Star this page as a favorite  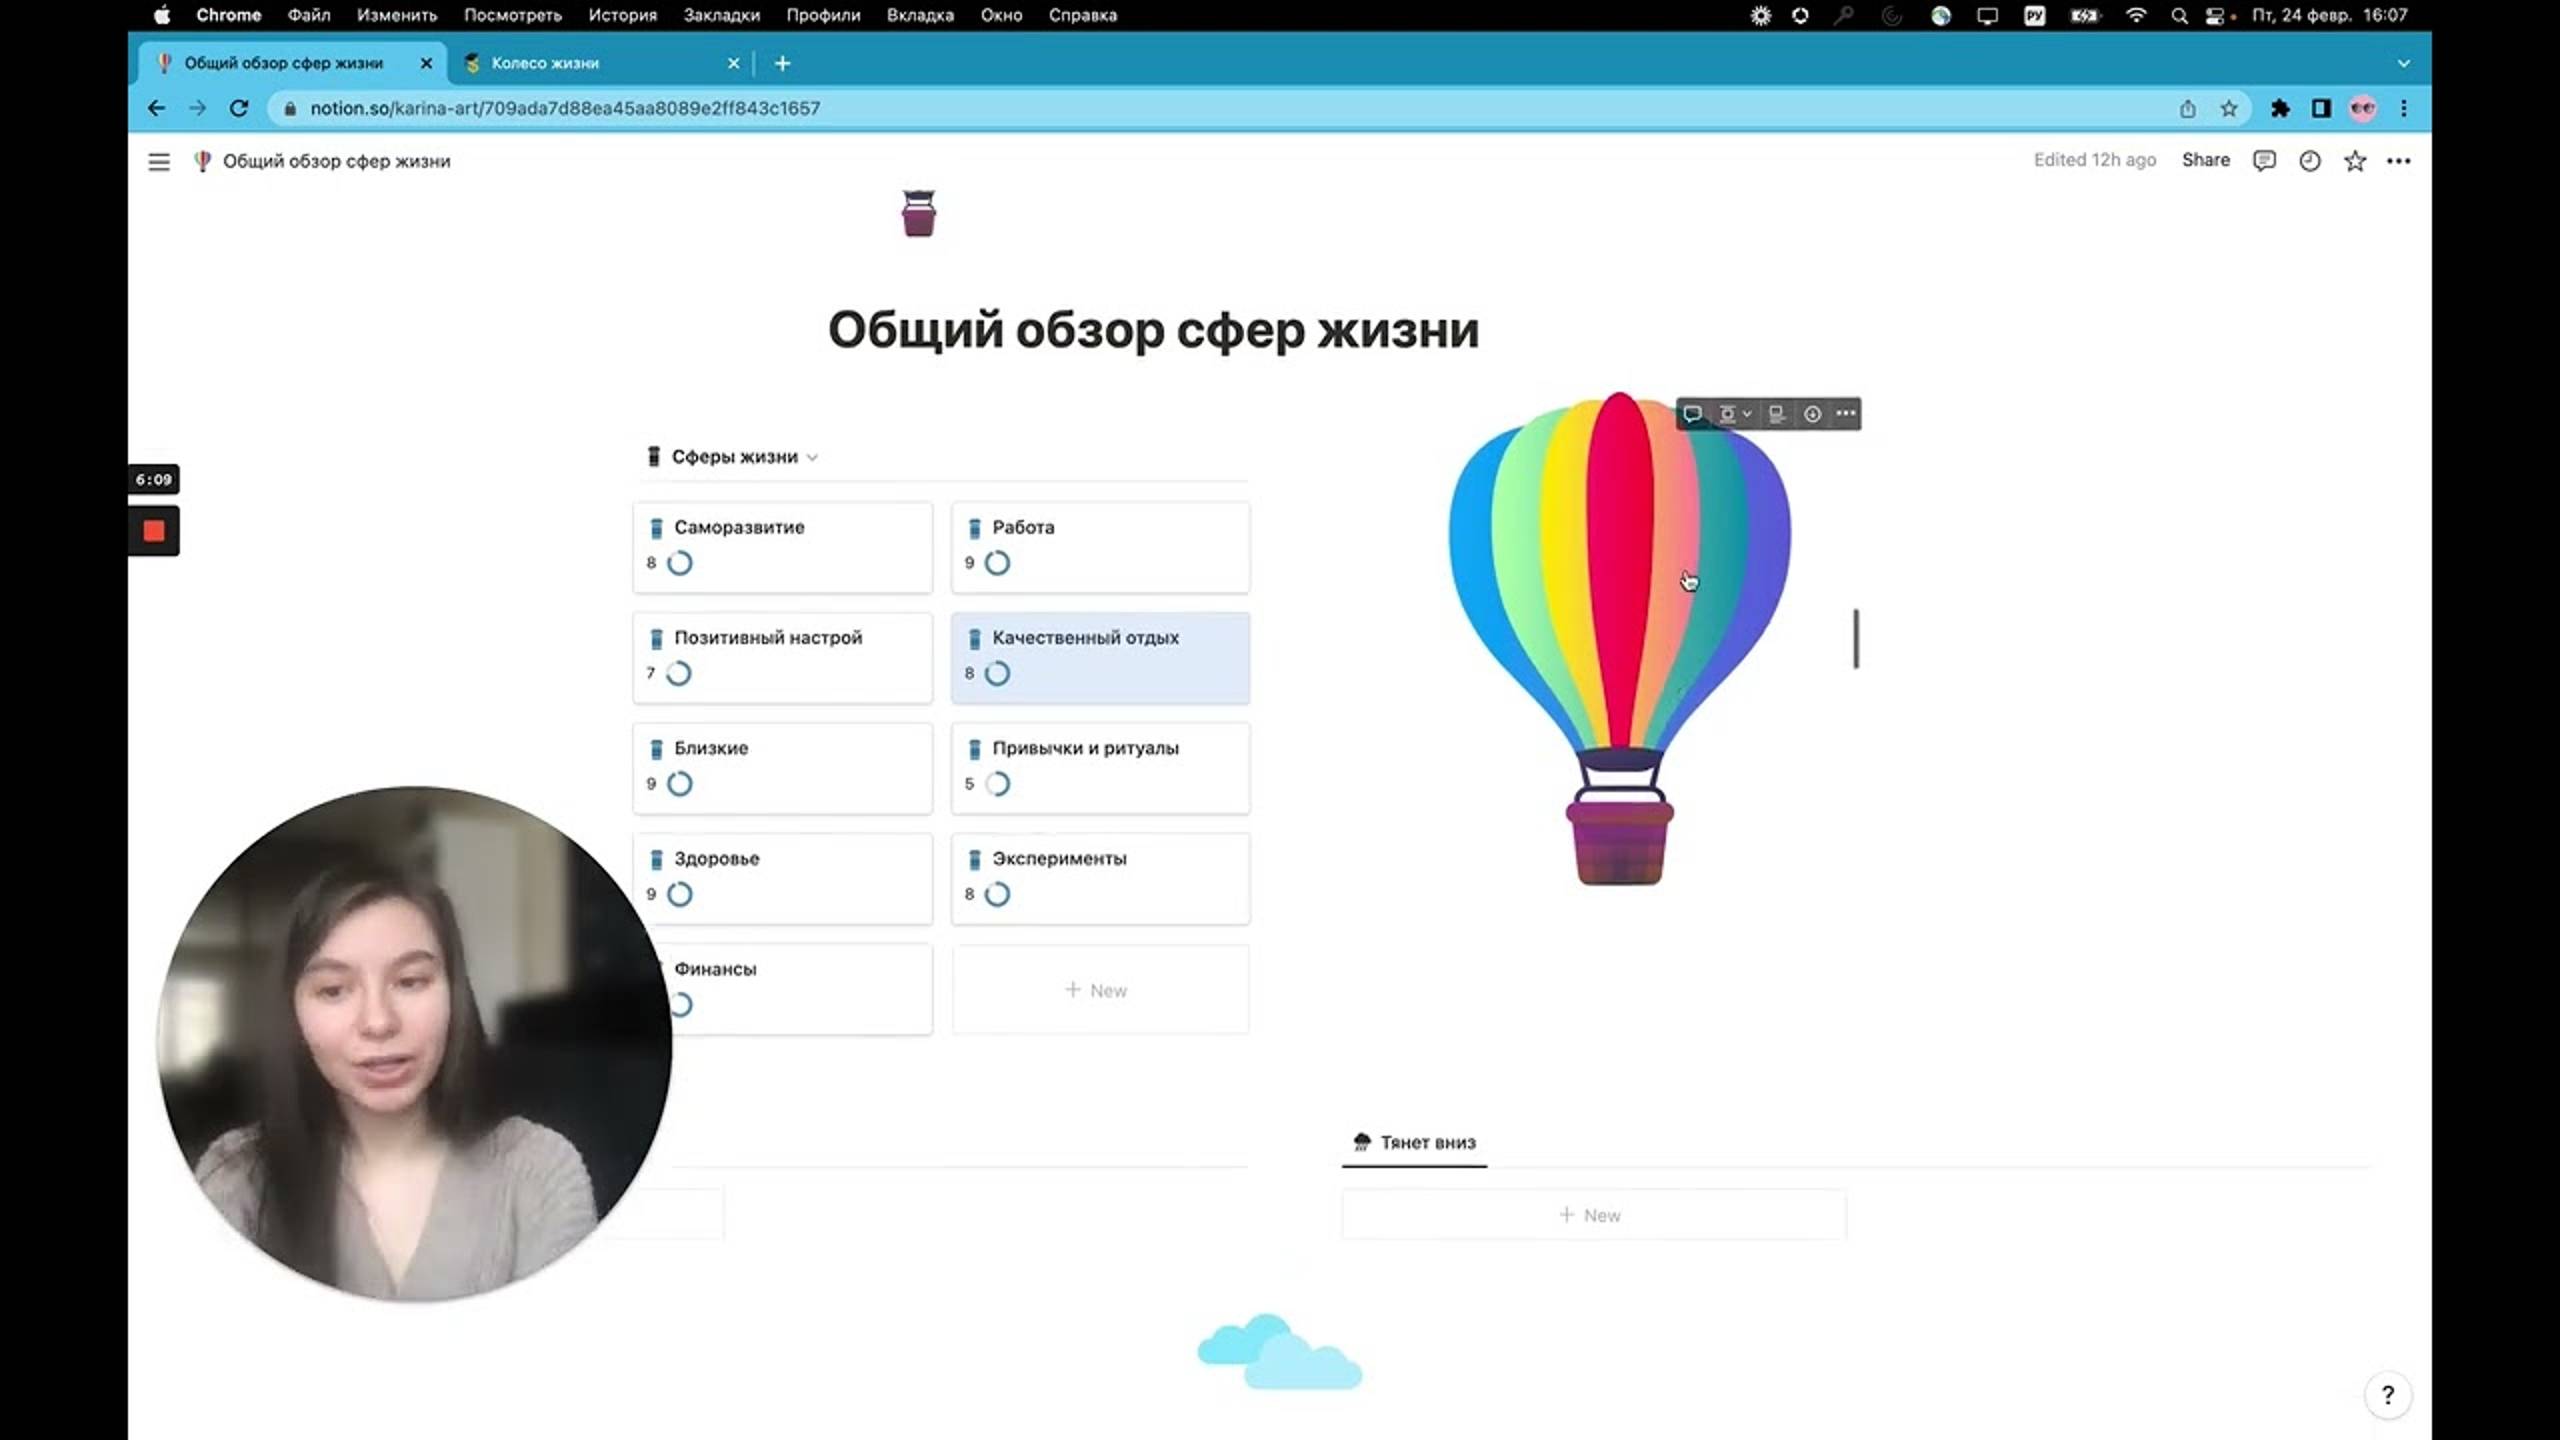point(2355,161)
